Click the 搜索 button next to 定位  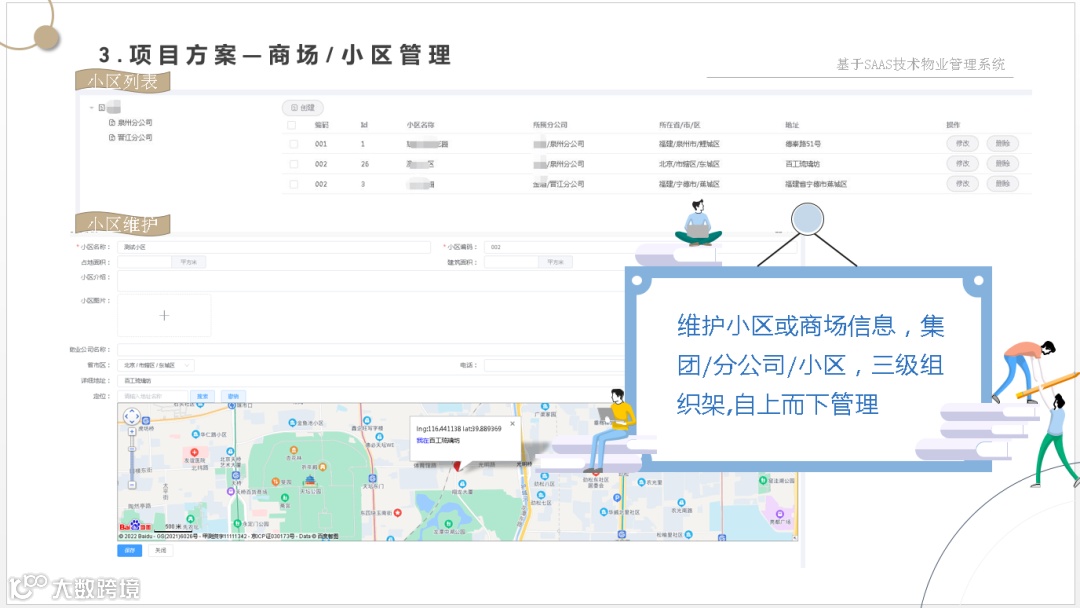click(x=202, y=397)
